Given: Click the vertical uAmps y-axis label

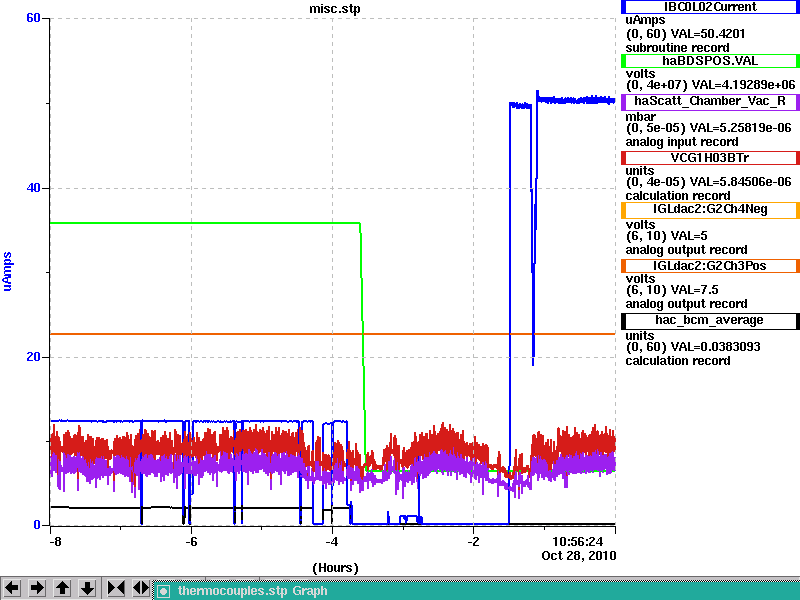Looking at the screenshot, I should coord(7,271).
